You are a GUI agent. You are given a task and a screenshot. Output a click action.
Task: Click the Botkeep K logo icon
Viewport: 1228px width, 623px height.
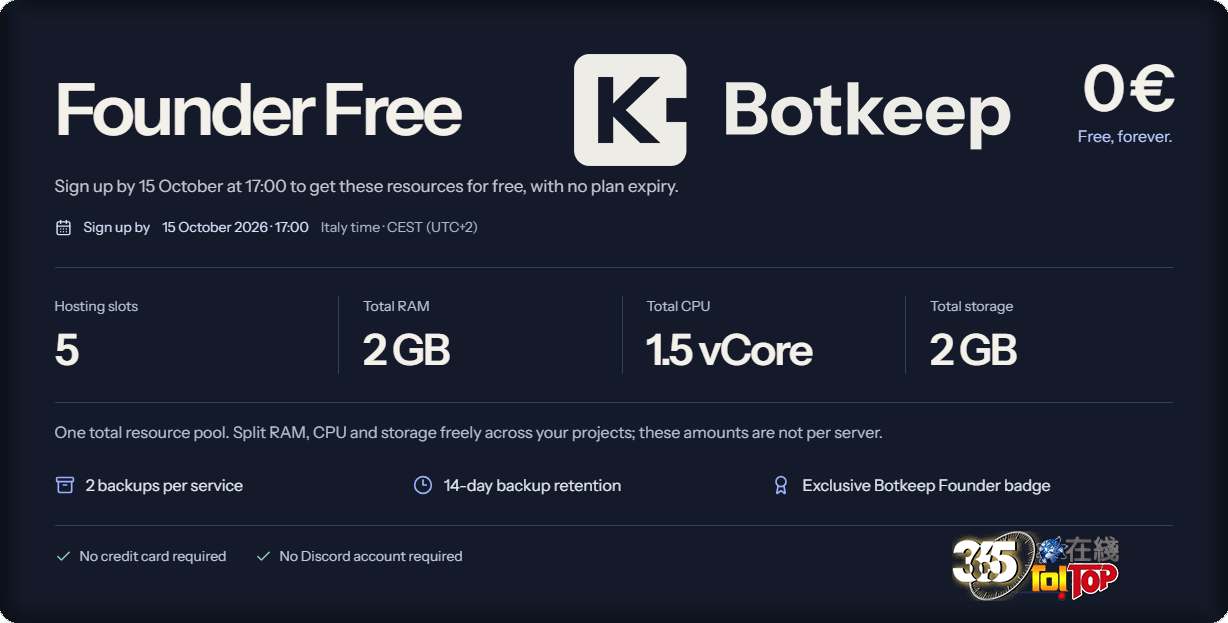630,110
